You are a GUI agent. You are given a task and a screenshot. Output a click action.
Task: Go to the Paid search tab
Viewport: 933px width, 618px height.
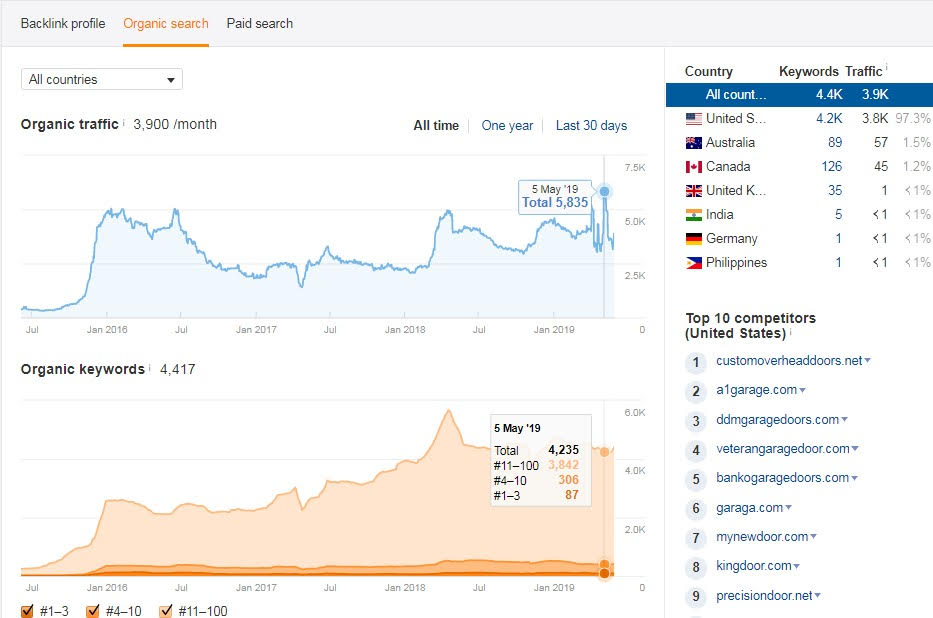pyautogui.click(x=259, y=23)
